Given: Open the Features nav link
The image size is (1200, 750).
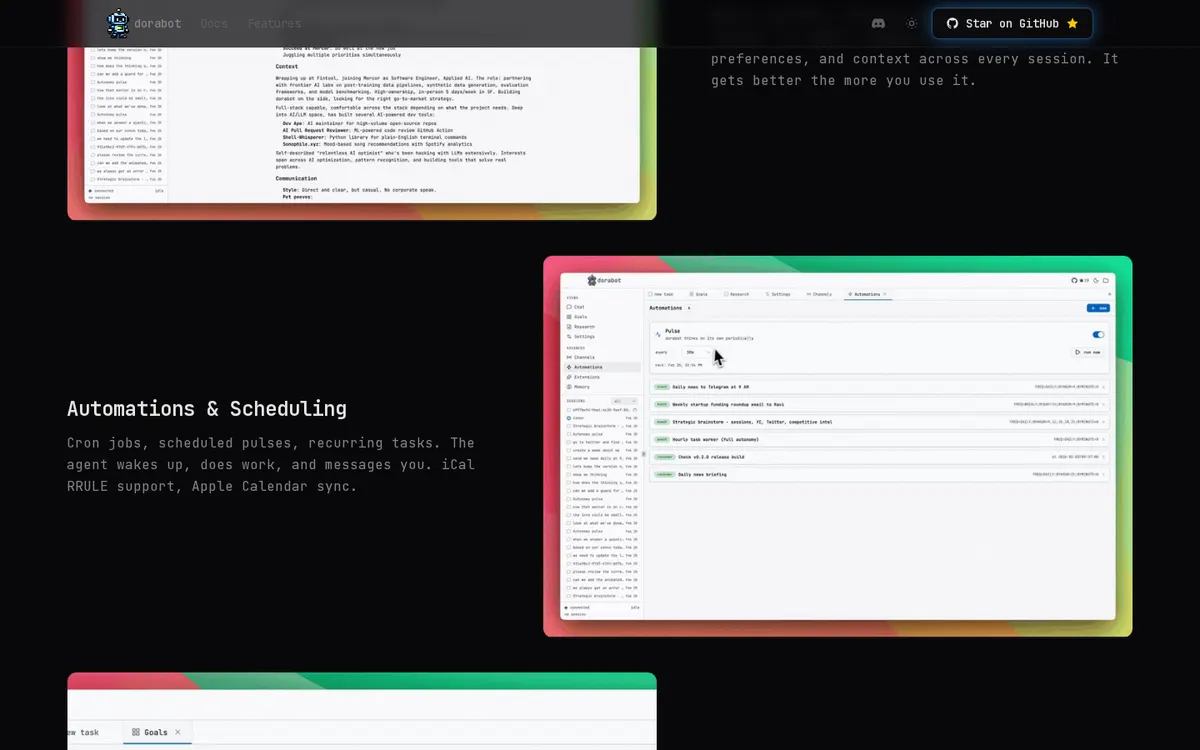Looking at the screenshot, I should 274,23.
